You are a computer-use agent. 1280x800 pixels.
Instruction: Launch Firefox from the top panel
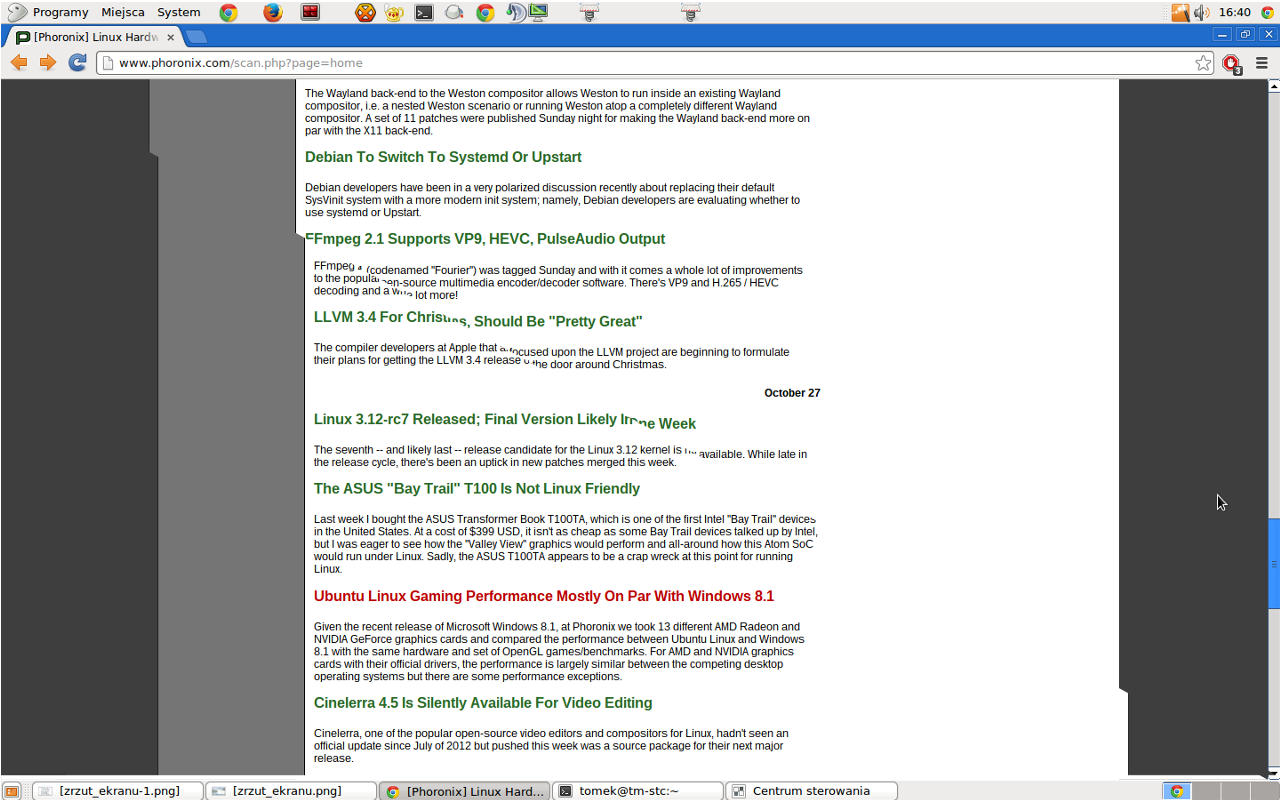tap(272, 12)
